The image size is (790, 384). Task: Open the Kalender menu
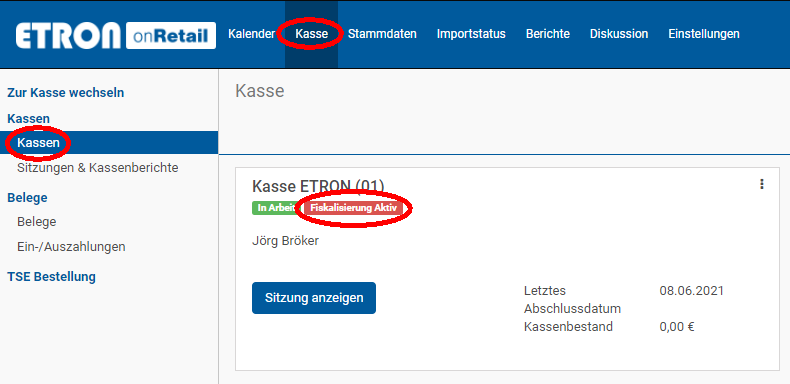pos(251,34)
